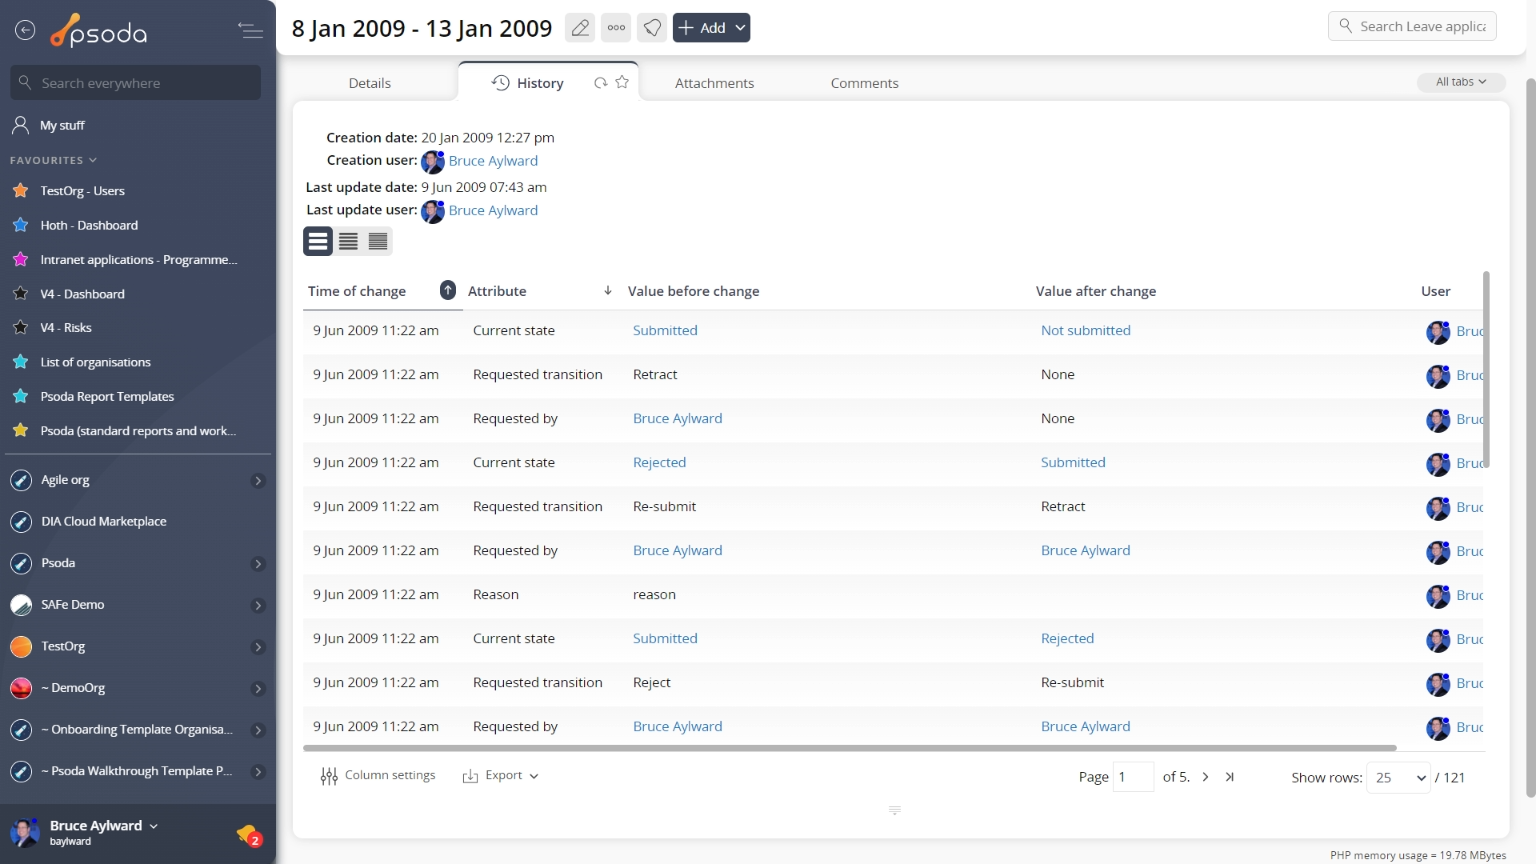This screenshot has width=1536, height=864.
Task: Open the TestOrg - Users favourite
Action: 82,191
